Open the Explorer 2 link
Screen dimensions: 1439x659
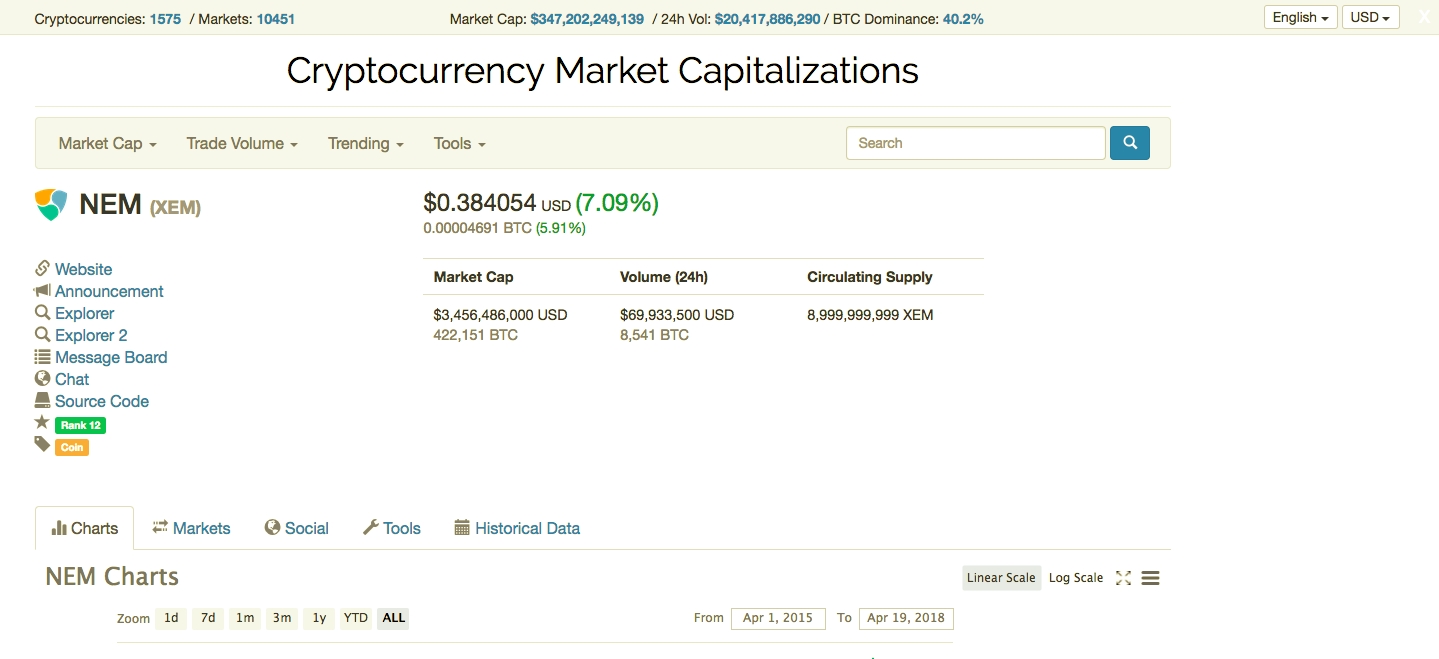(x=91, y=335)
